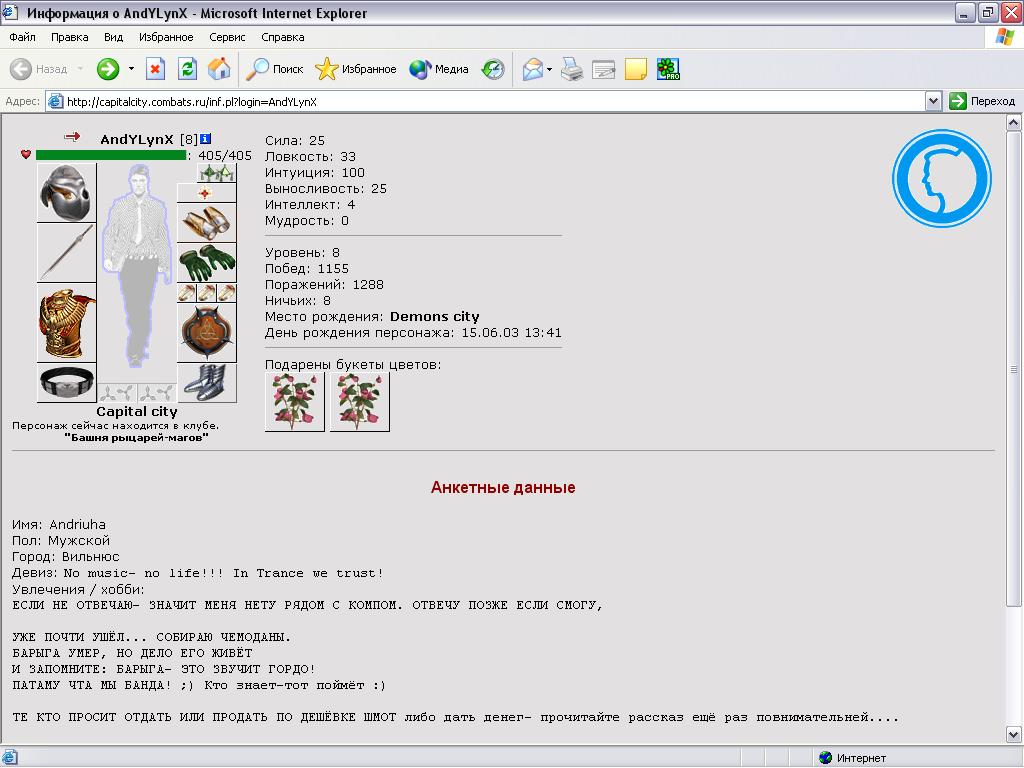The height and width of the screenshot is (768, 1024).
Task: Click the red amulet slot icon
Action: [x=207, y=193]
